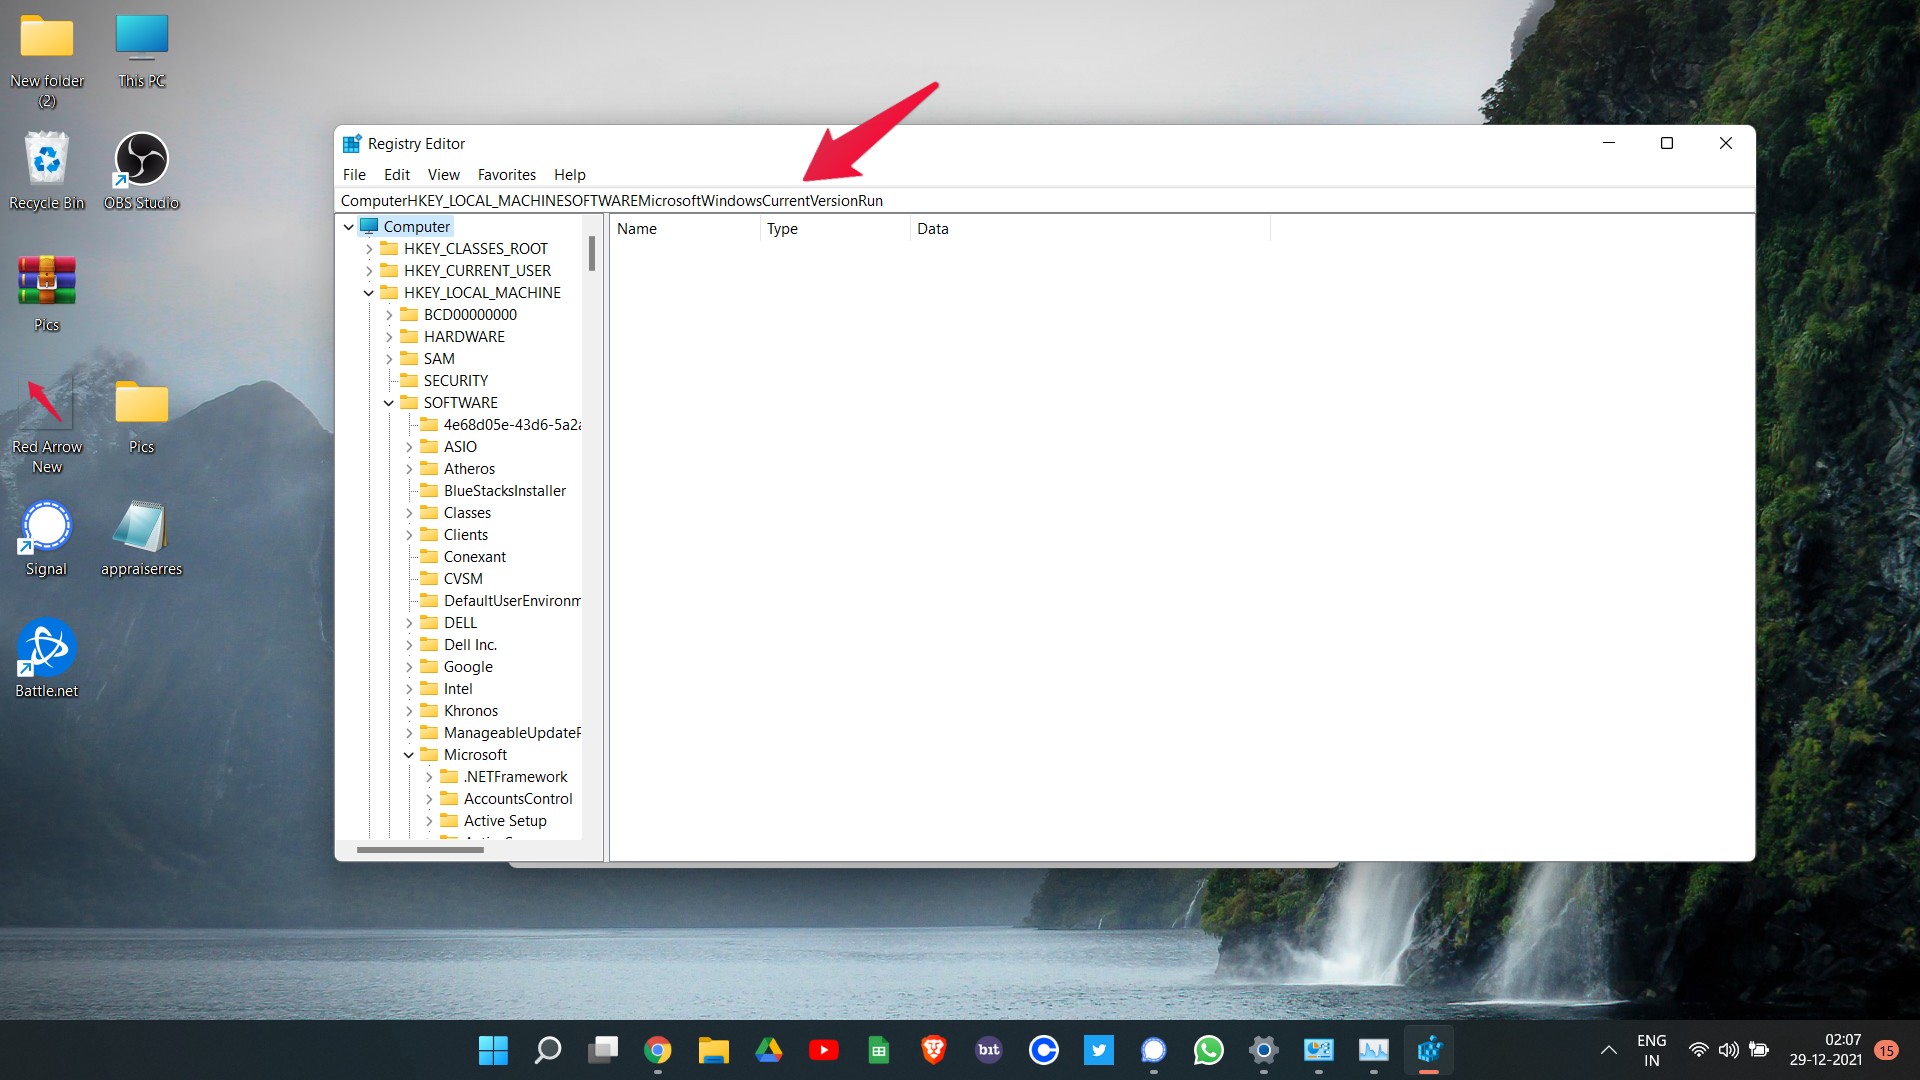Open YouTube from the taskbar
The height and width of the screenshot is (1080, 1920).
[x=823, y=1050]
